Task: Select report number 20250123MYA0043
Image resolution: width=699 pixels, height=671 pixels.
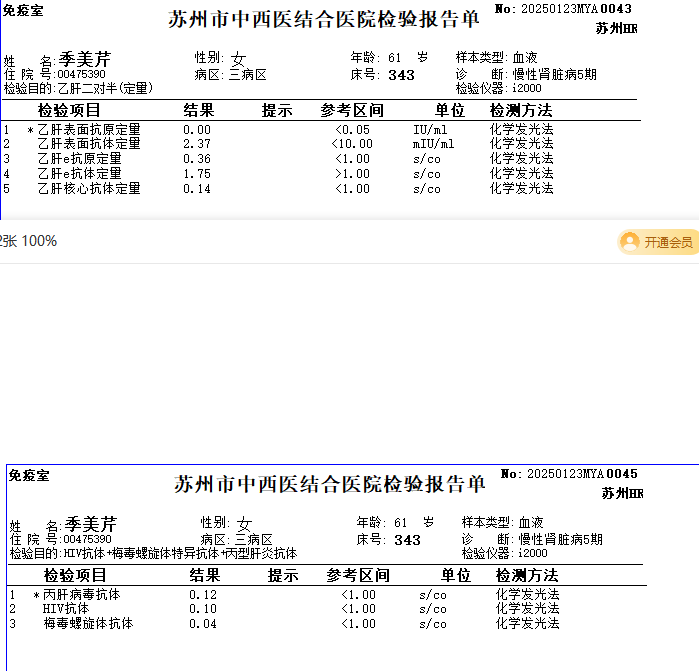Action: tap(576, 8)
